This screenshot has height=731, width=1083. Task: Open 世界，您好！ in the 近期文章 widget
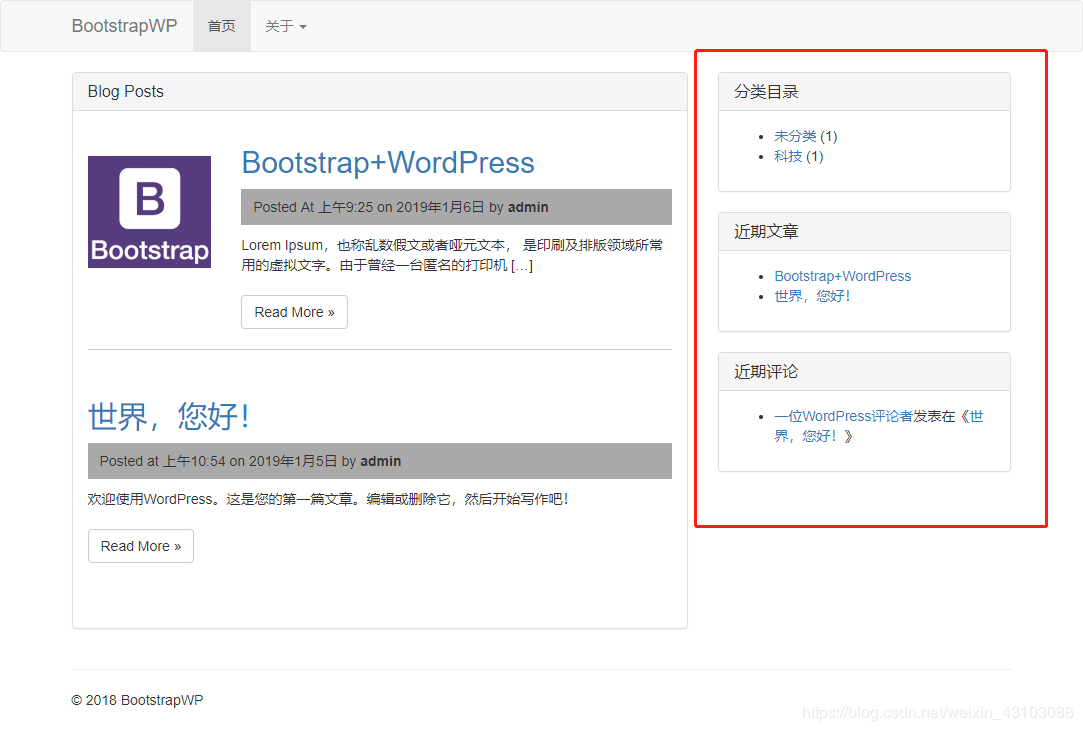tap(812, 296)
